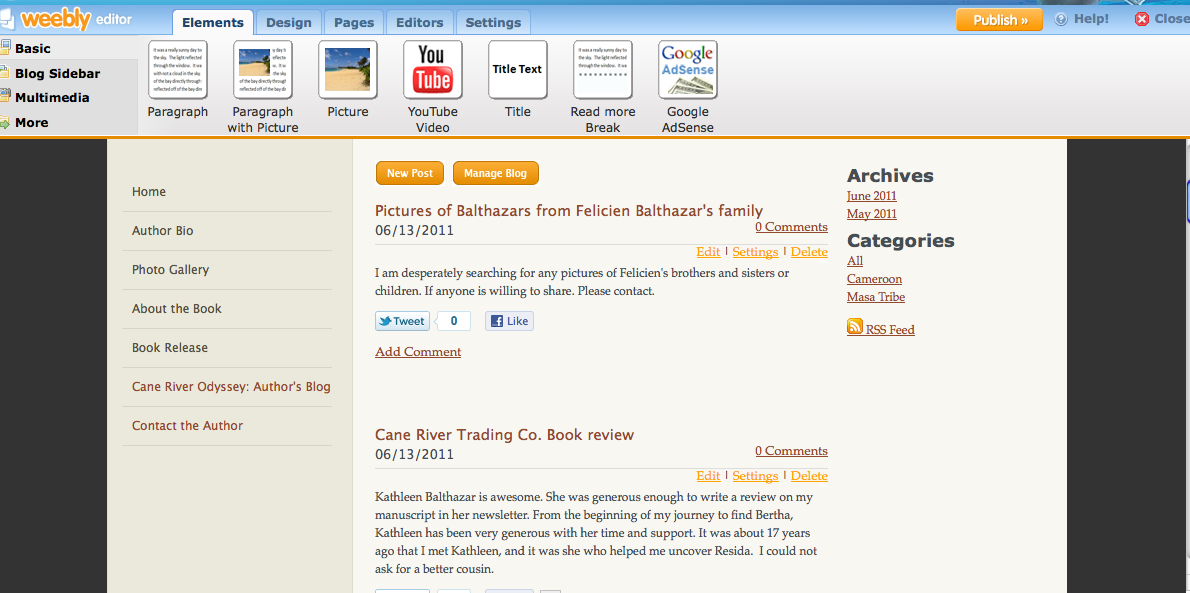Choose the Picture element icon
1190x593 pixels.
pyautogui.click(x=347, y=70)
